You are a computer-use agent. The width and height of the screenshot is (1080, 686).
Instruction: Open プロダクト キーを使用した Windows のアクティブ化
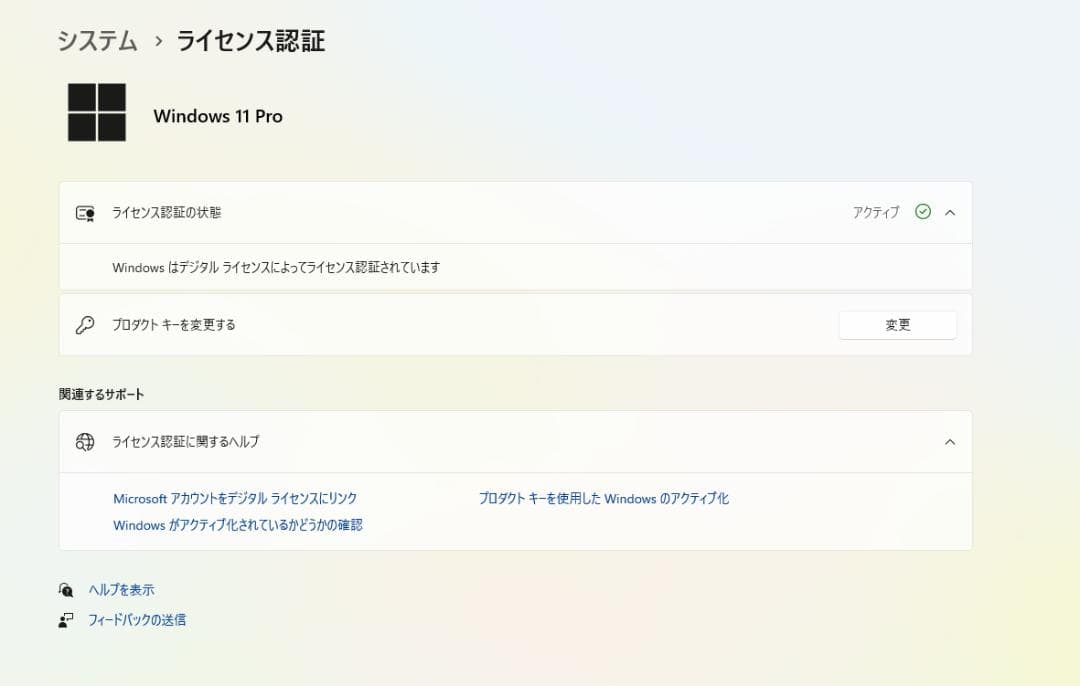[x=603, y=497]
